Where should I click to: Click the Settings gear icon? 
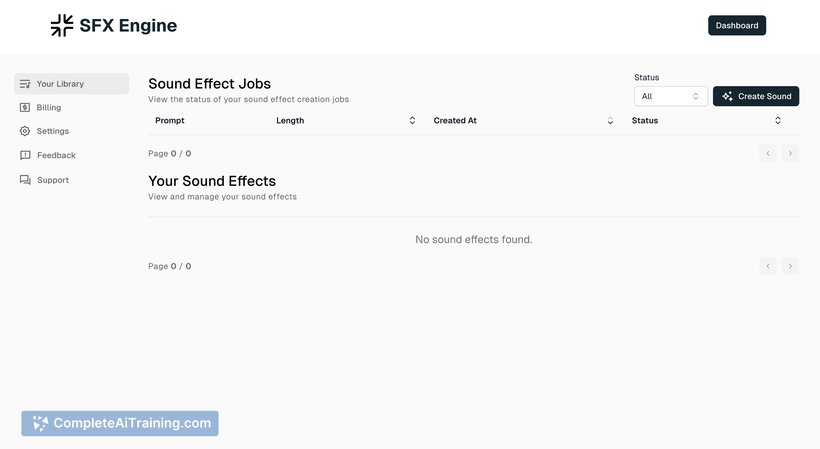(25, 131)
